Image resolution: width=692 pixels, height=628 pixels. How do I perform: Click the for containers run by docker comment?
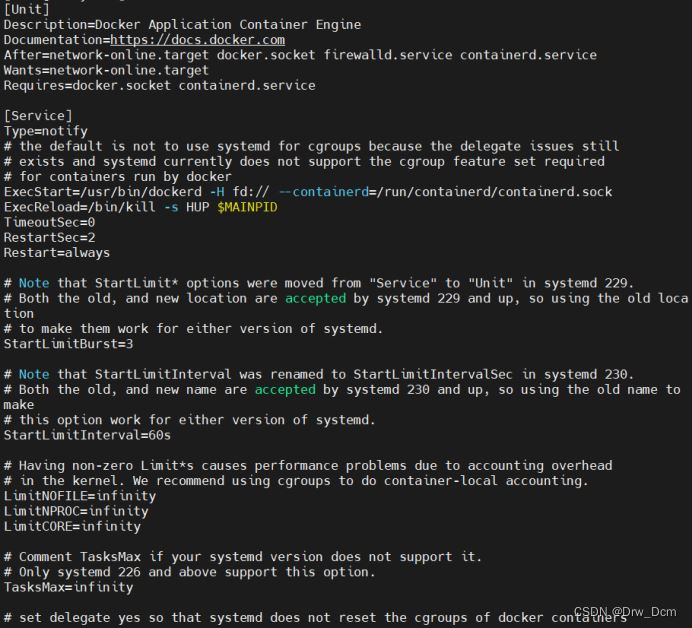117,177
